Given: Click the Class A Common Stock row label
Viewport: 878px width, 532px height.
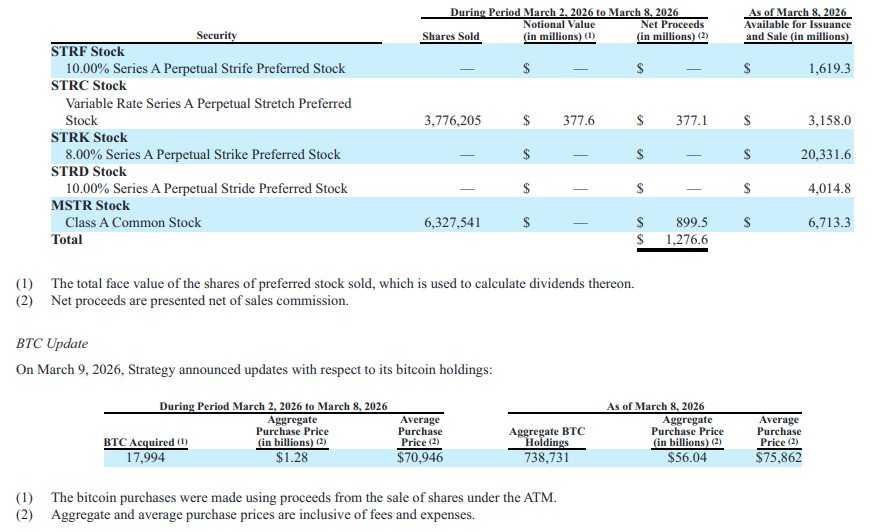Looking at the screenshot, I should pyautogui.click(x=133, y=223).
